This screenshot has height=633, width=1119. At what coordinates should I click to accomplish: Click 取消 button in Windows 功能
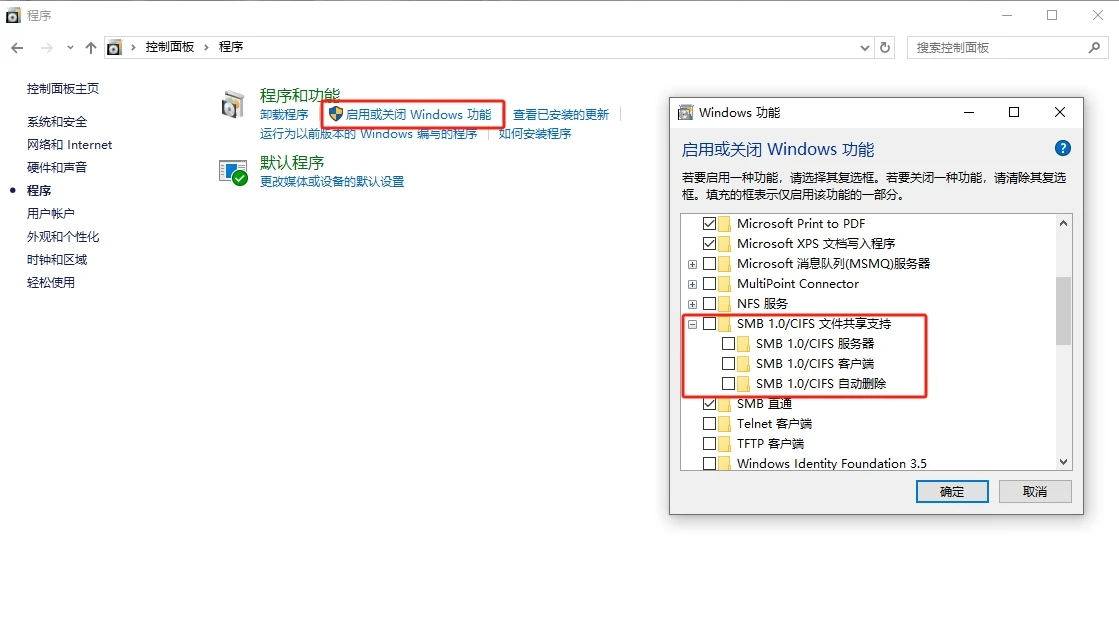coord(1035,492)
